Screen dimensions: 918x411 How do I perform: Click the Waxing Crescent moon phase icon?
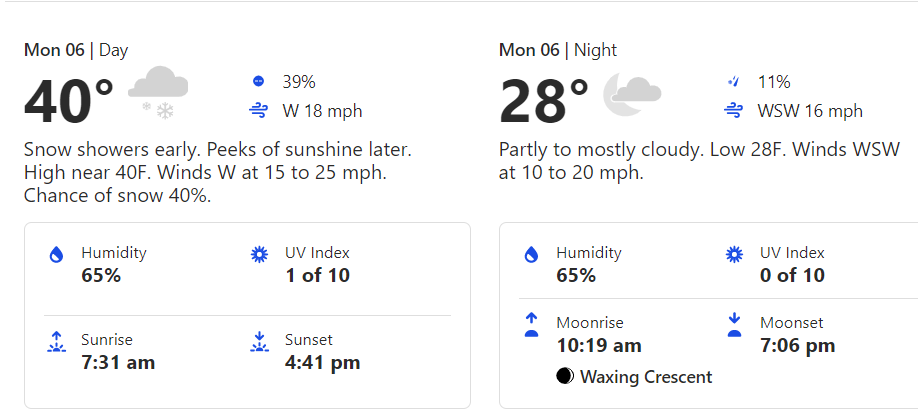pyautogui.click(x=564, y=376)
